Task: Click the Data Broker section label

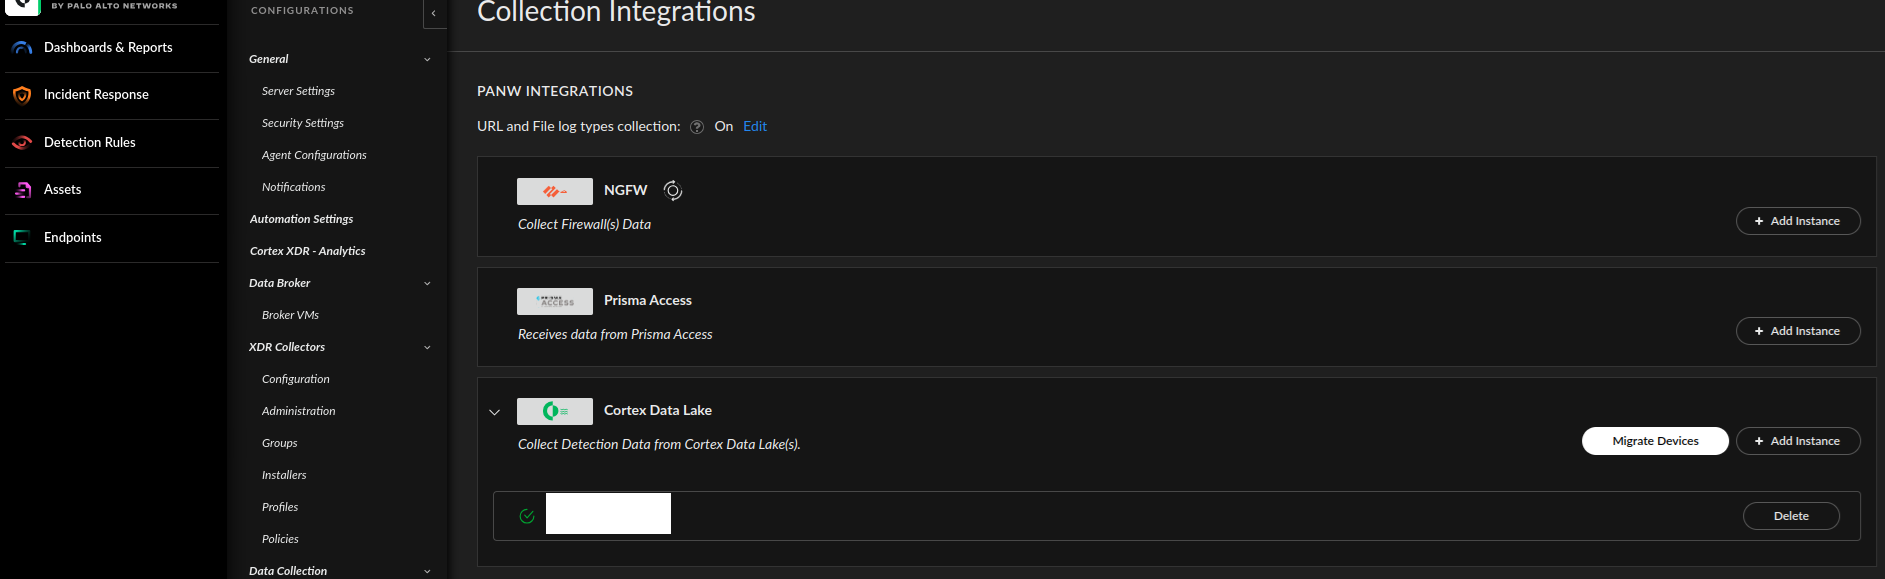Action: click(x=279, y=283)
